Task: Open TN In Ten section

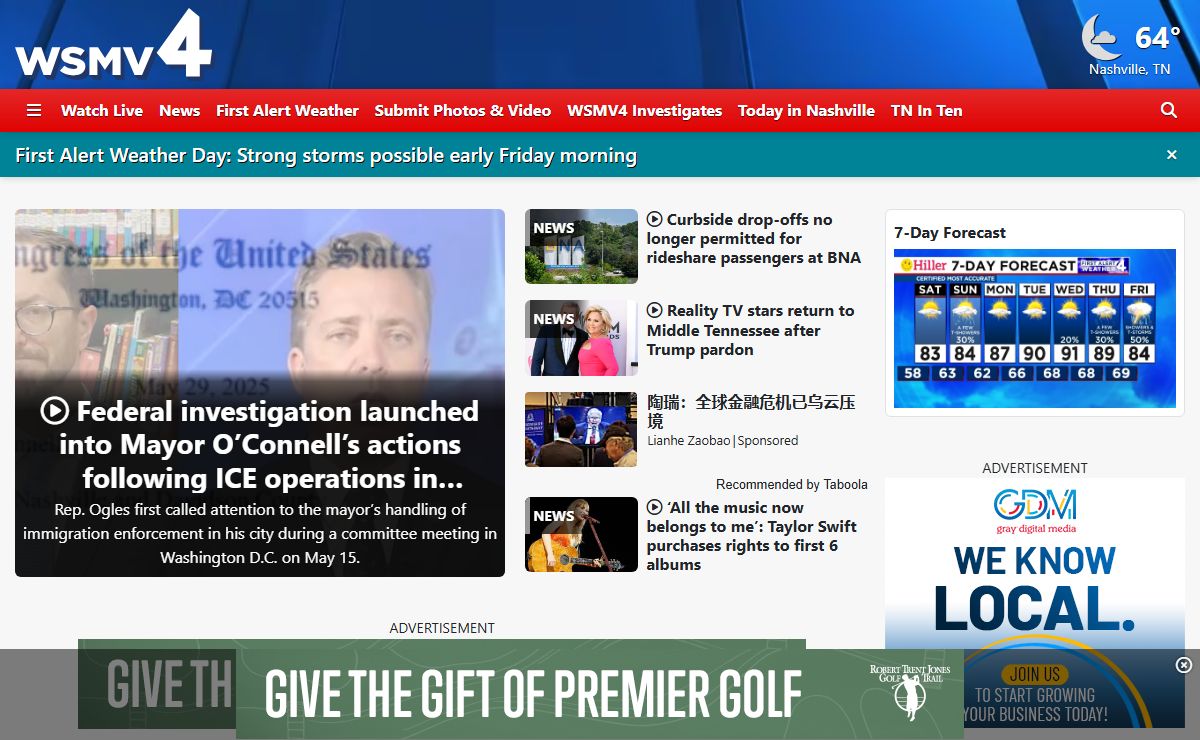Action: (x=927, y=111)
